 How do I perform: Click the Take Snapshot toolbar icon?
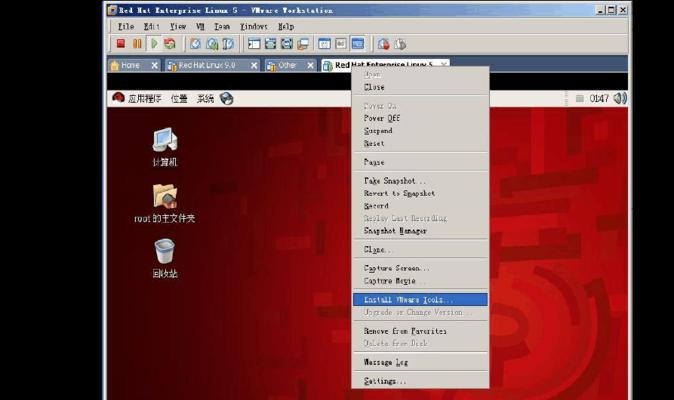(195, 43)
